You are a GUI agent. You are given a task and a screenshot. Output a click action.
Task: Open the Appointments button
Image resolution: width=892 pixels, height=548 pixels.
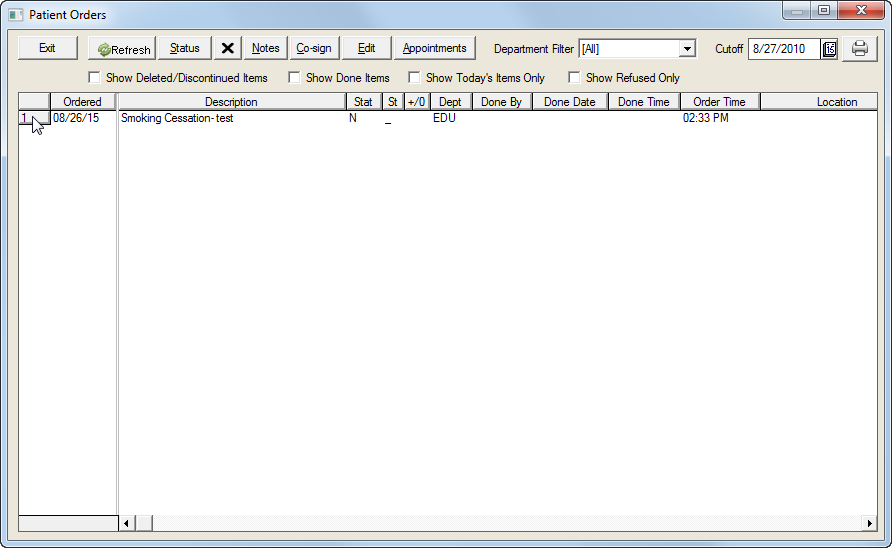(434, 49)
